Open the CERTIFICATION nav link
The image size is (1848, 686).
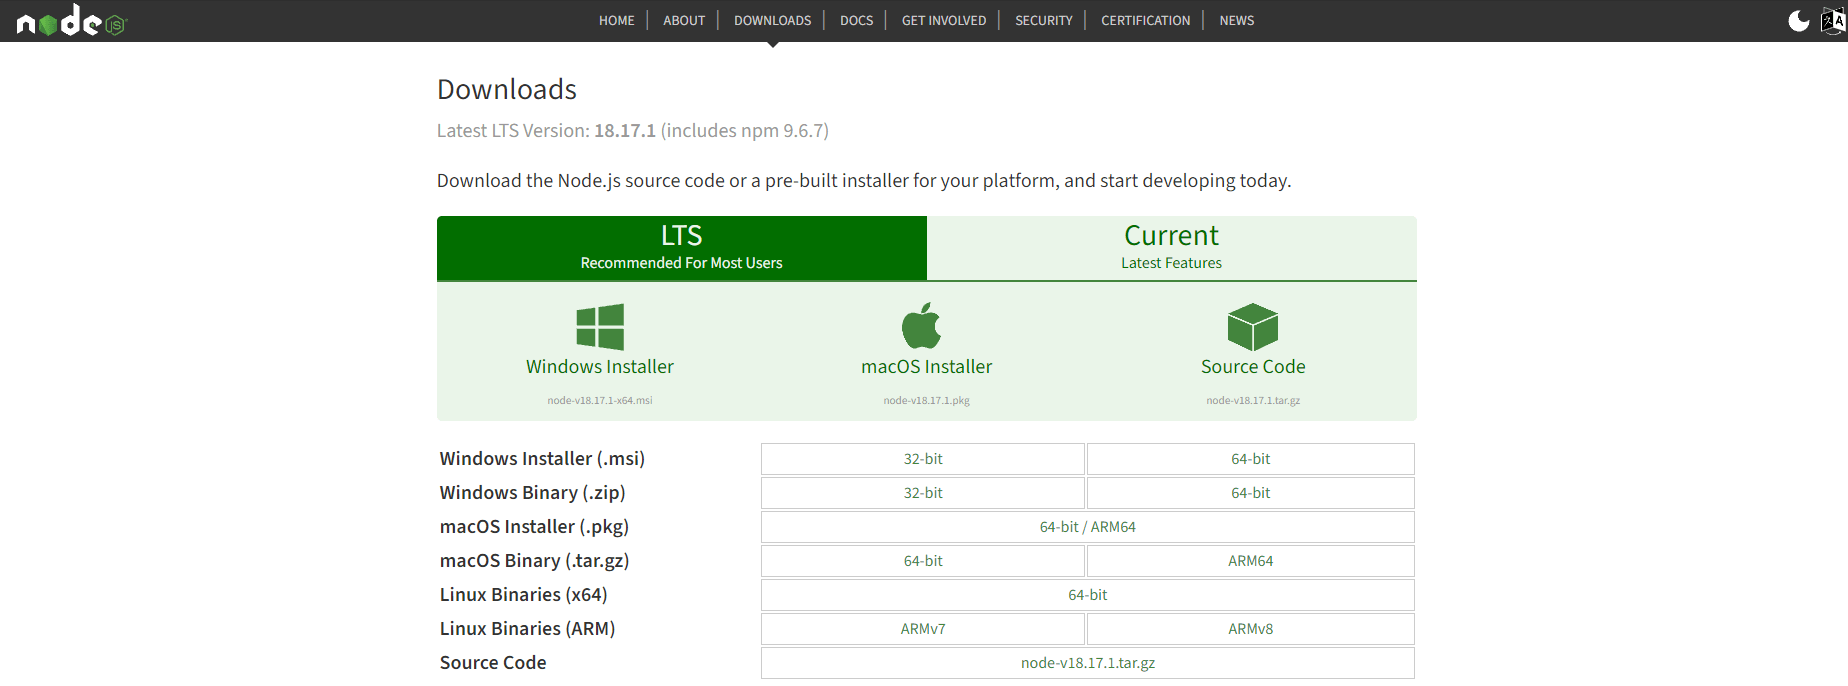coord(1146,20)
